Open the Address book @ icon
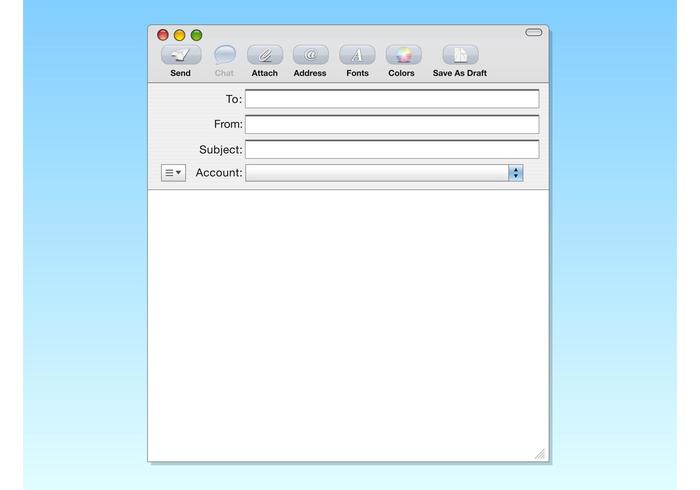The height and width of the screenshot is (490, 700). tap(310, 55)
